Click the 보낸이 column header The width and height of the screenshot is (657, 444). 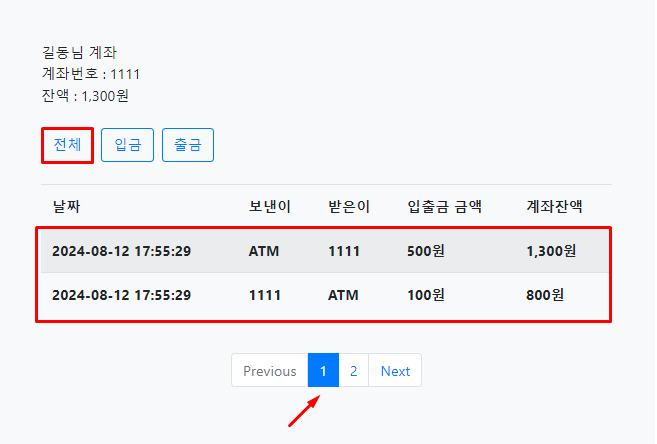tap(269, 207)
